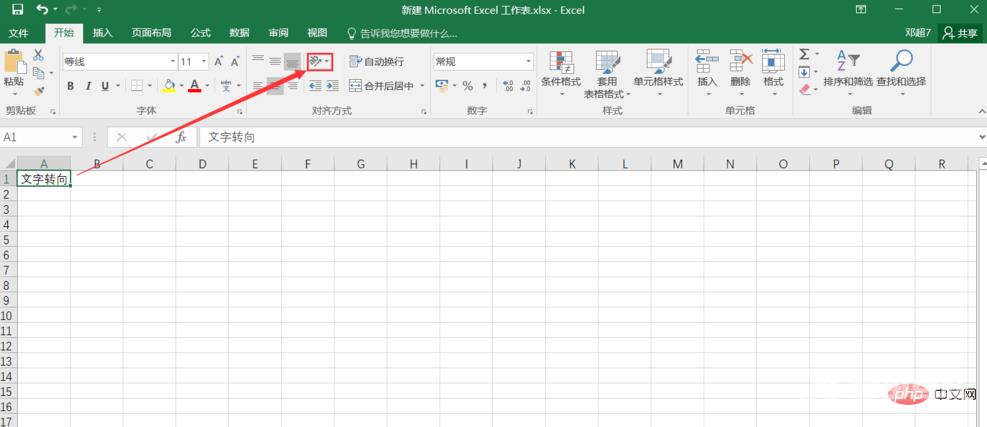The width and height of the screenshot is (987, 427).
Task: Toggle Bold formatting
Action: point(71,86)
